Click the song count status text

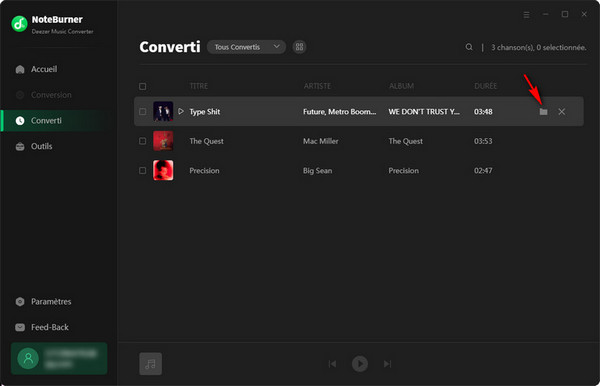538,47
